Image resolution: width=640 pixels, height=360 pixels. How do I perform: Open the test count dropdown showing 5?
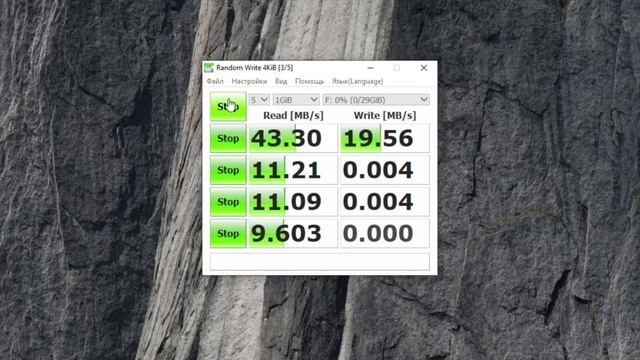(259, 100)
